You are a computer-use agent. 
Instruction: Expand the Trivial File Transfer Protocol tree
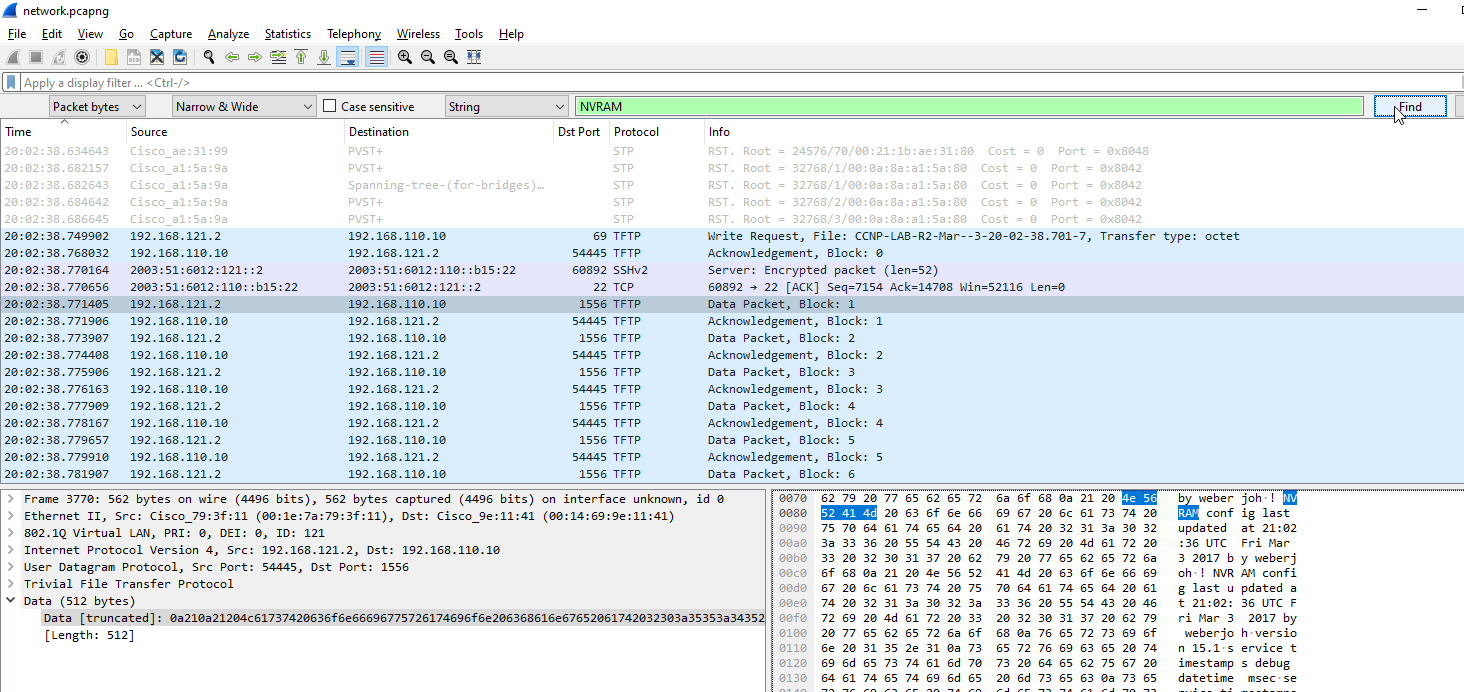pyautogui.click(x=11, y=584)
